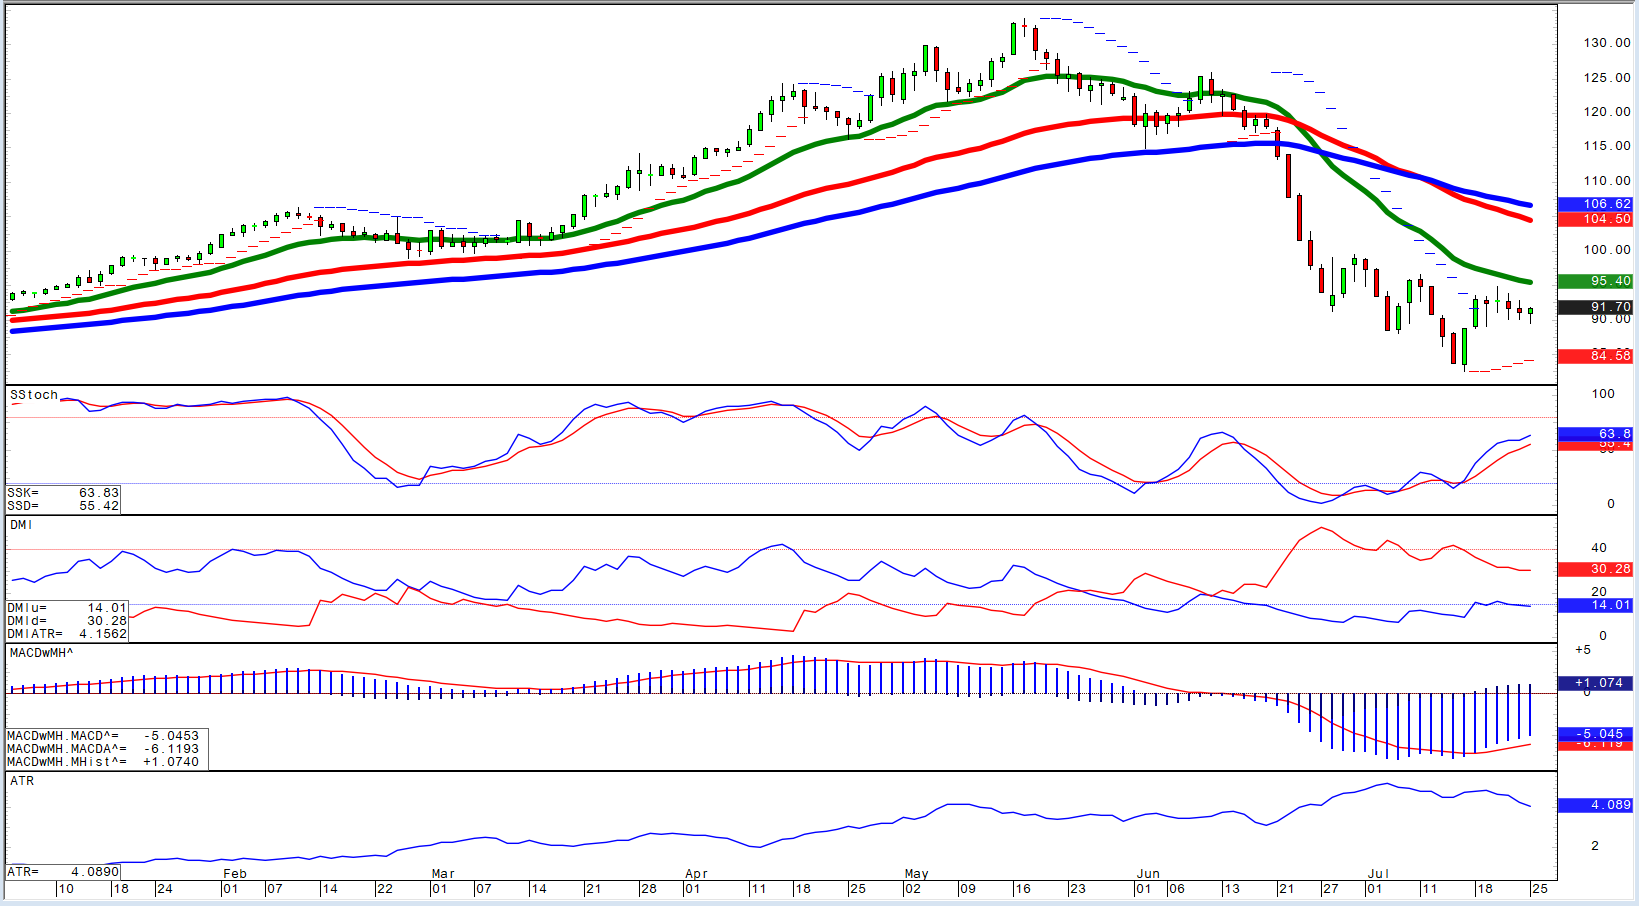
Task: Click the 01 date label below Jul
Action: click(1375, 889)
